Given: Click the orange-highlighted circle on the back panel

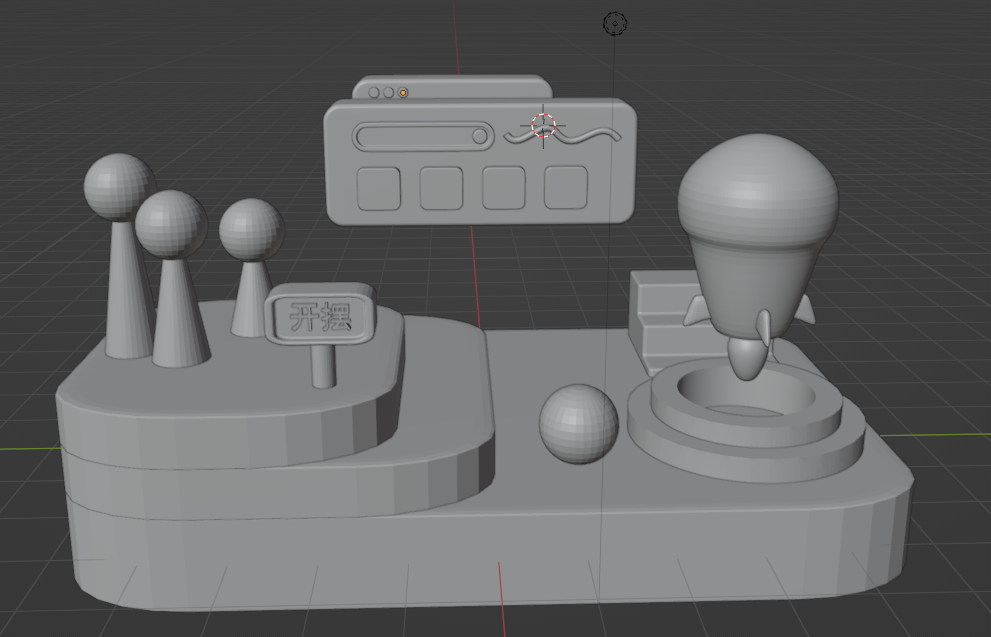Looking at the screenshot, I should [x=403, y=93].
